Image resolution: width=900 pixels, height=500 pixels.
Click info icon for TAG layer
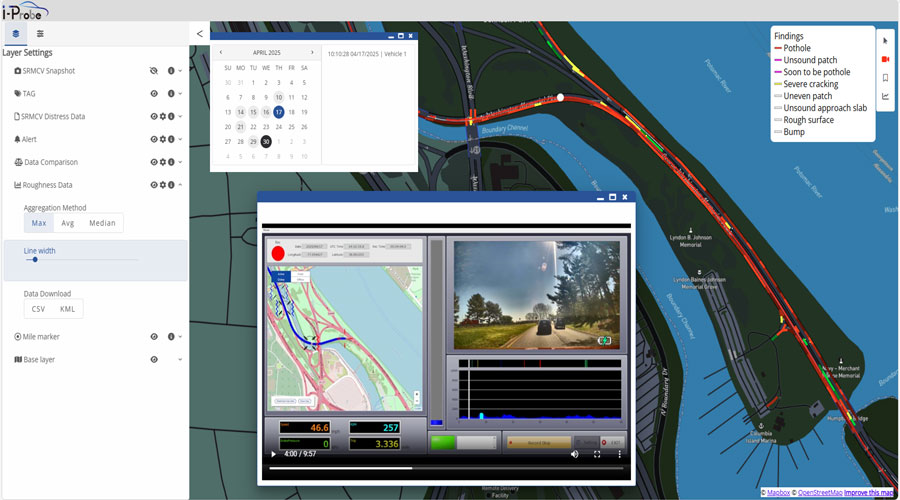click(171, 94)
